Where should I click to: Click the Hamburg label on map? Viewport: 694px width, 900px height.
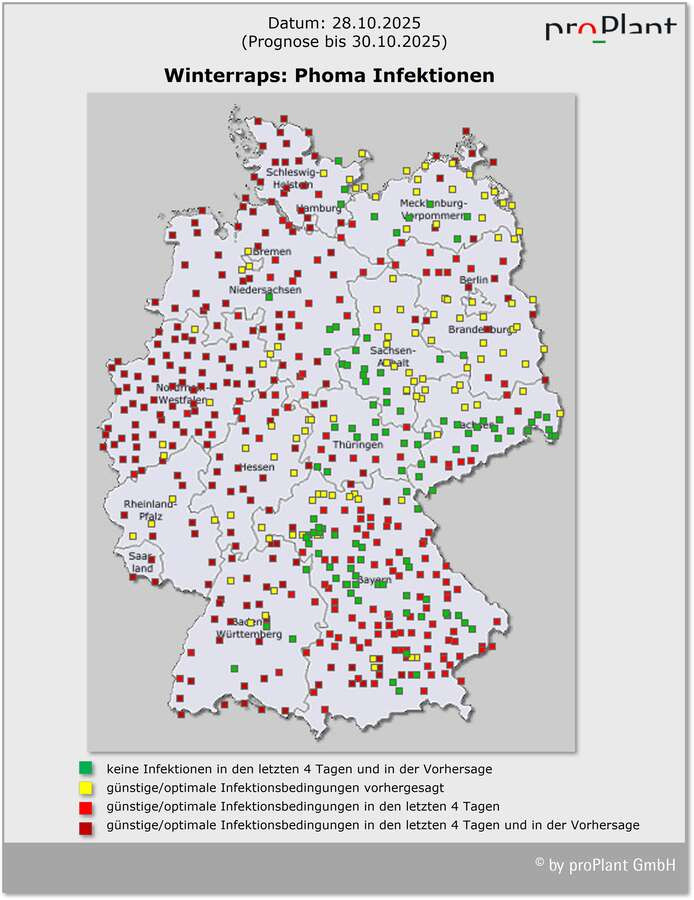[319, 208]
